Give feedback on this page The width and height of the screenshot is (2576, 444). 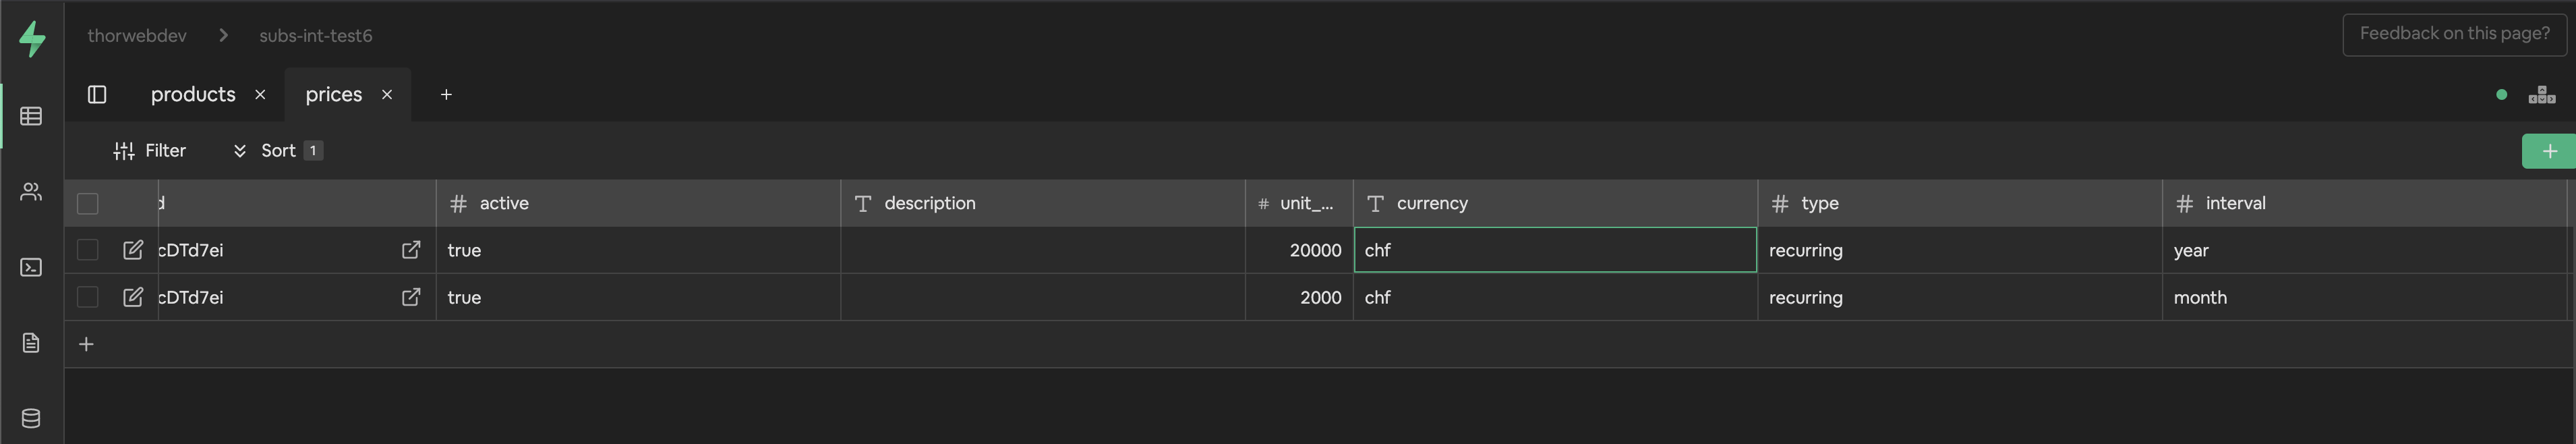tap(2454, 33)
